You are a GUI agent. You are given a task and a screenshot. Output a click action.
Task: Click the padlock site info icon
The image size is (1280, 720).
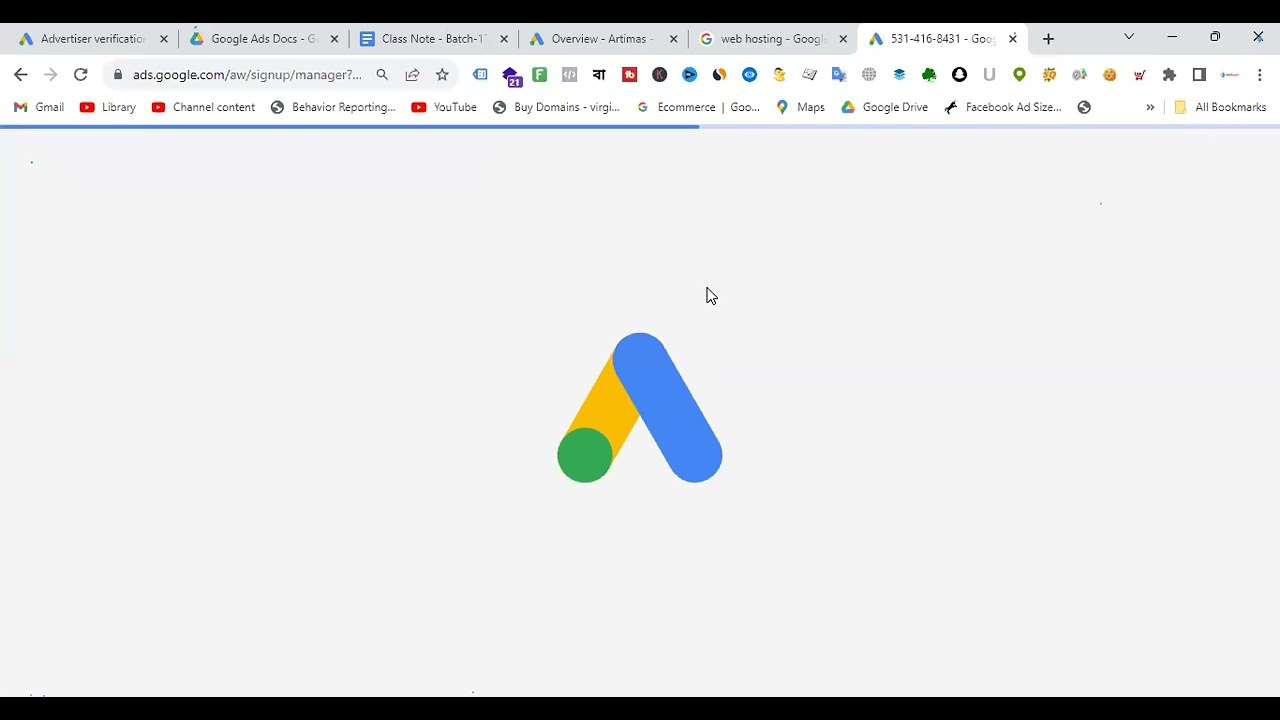[x=118, y=75]
